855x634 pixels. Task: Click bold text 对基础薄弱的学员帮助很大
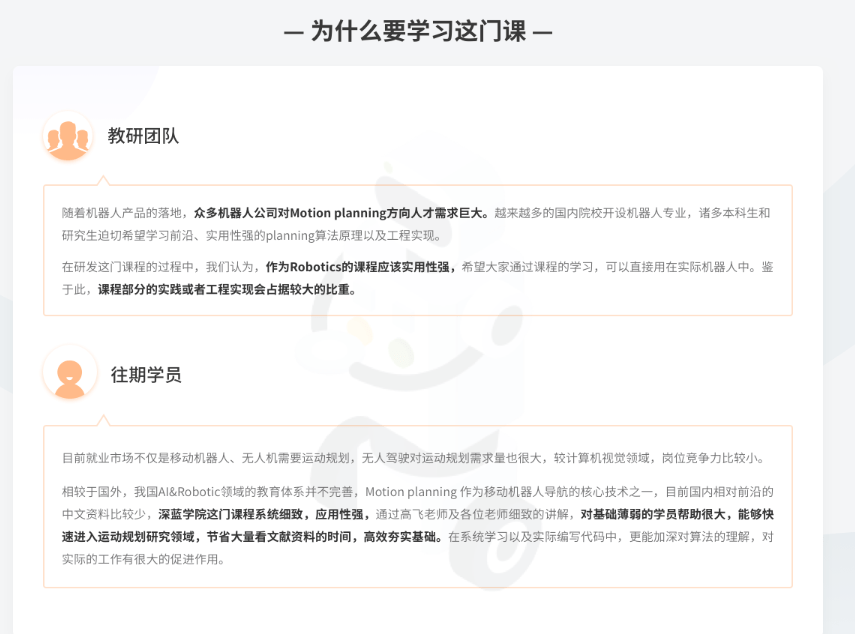[x=653, y=515]
